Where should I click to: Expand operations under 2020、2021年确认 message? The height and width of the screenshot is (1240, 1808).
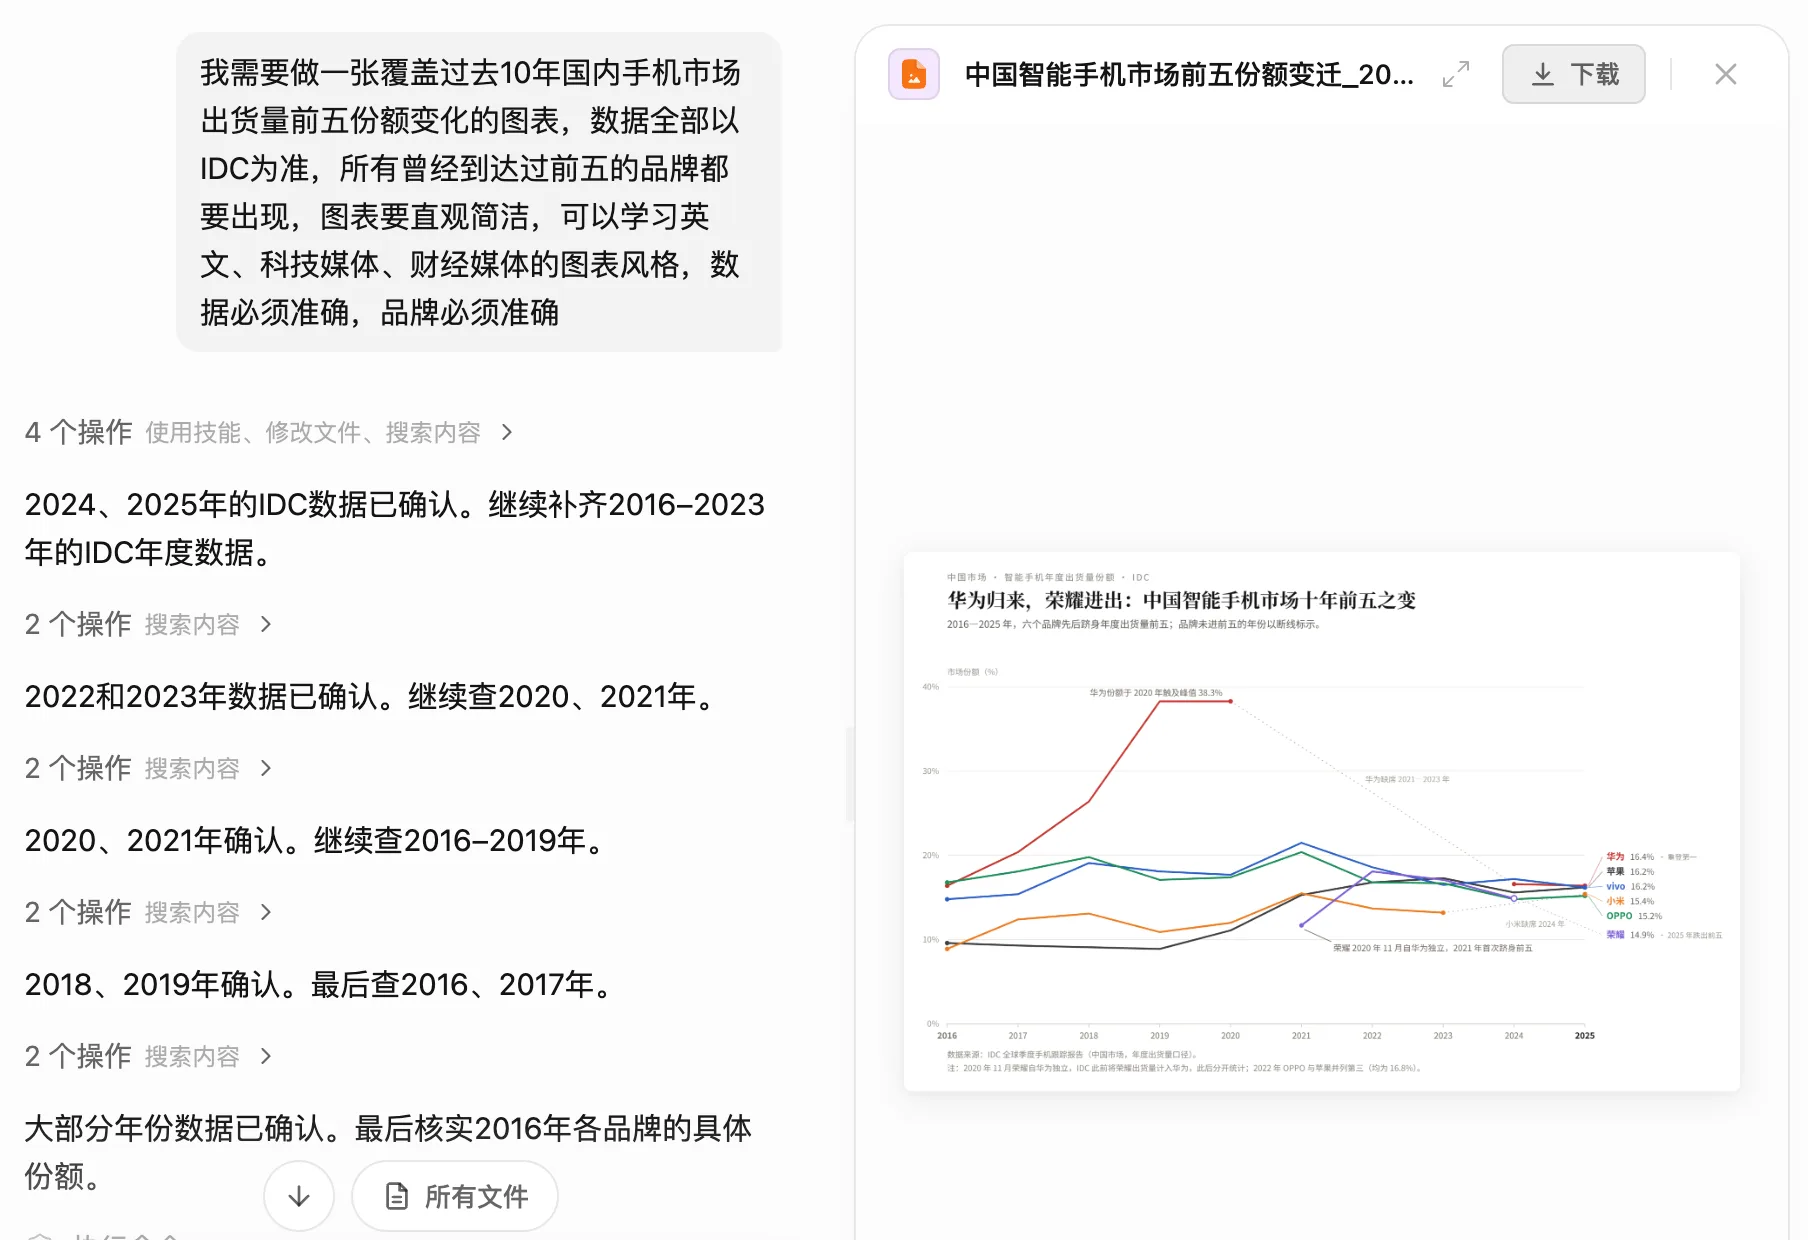(x=148, y=912)
